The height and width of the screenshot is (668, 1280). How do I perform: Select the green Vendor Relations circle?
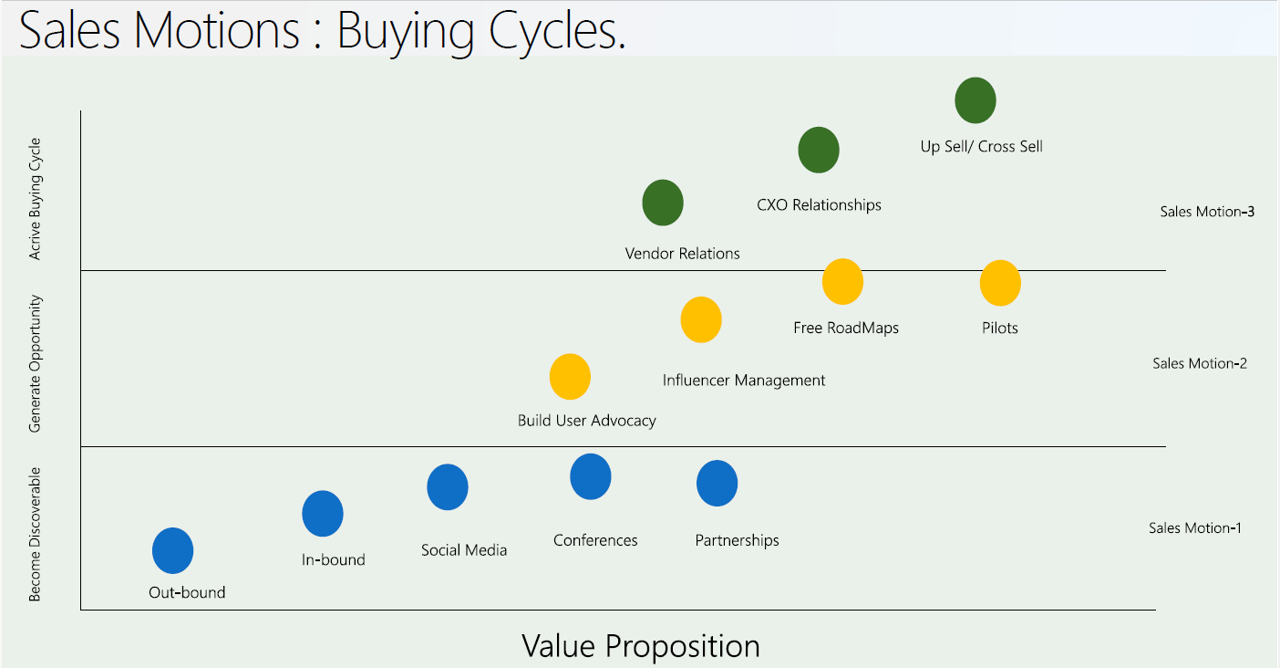point(663,203)
